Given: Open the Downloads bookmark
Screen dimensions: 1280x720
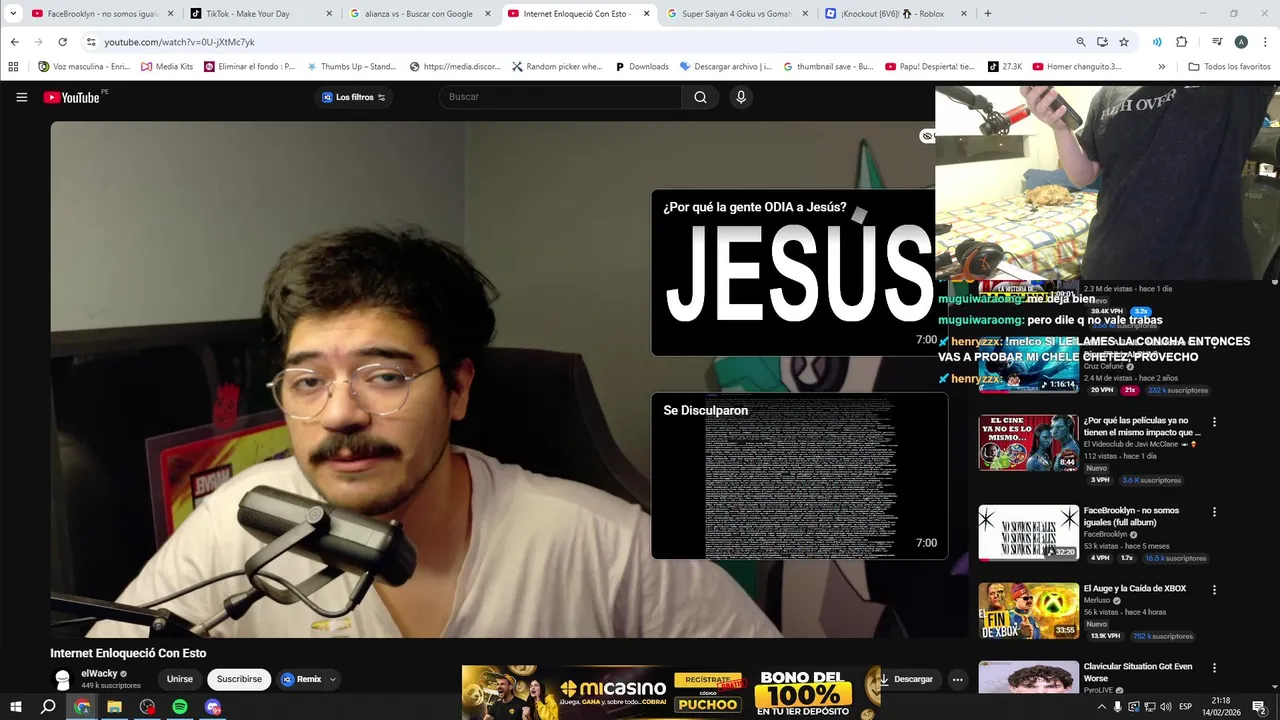Looking at the screenshot, I should 641,67.
